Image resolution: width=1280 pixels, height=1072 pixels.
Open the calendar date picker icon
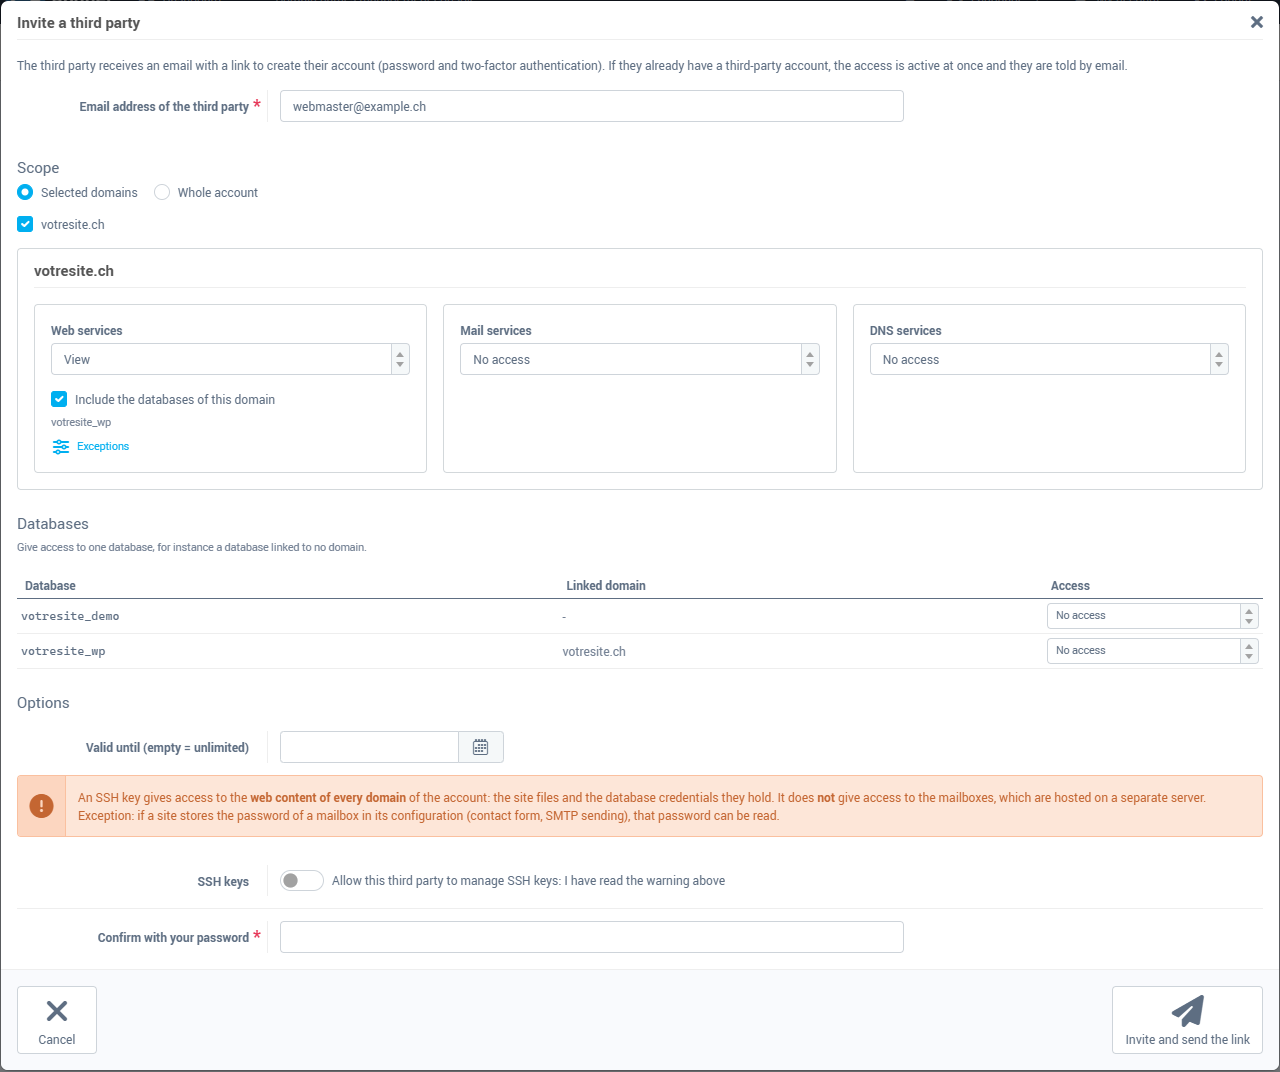pos(481,747)
